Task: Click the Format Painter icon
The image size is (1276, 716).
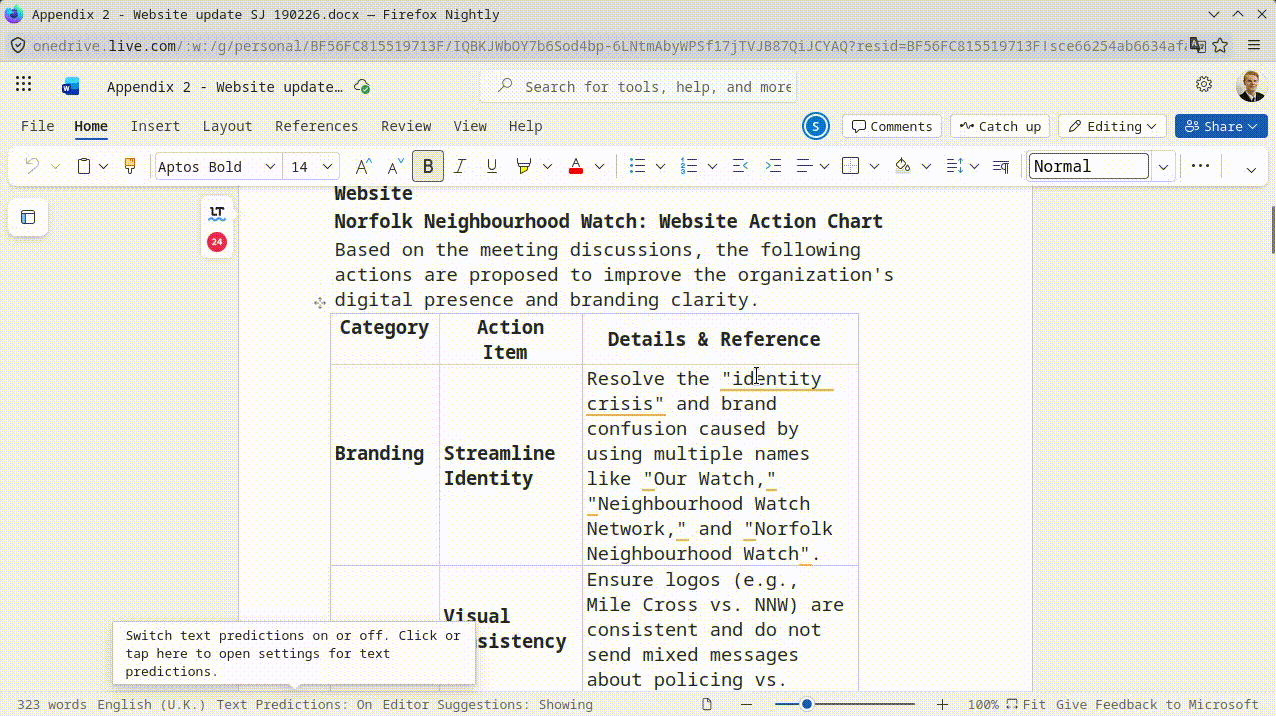Action: [130, 167]
